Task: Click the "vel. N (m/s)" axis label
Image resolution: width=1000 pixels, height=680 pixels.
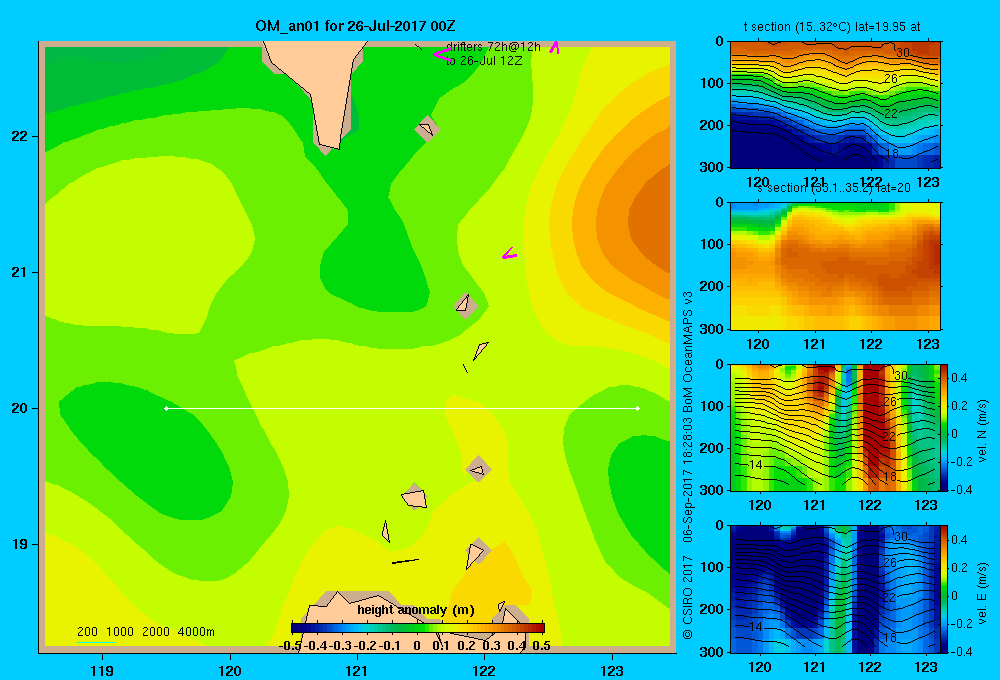Action: pyautogui.click(x=982, y=431)
